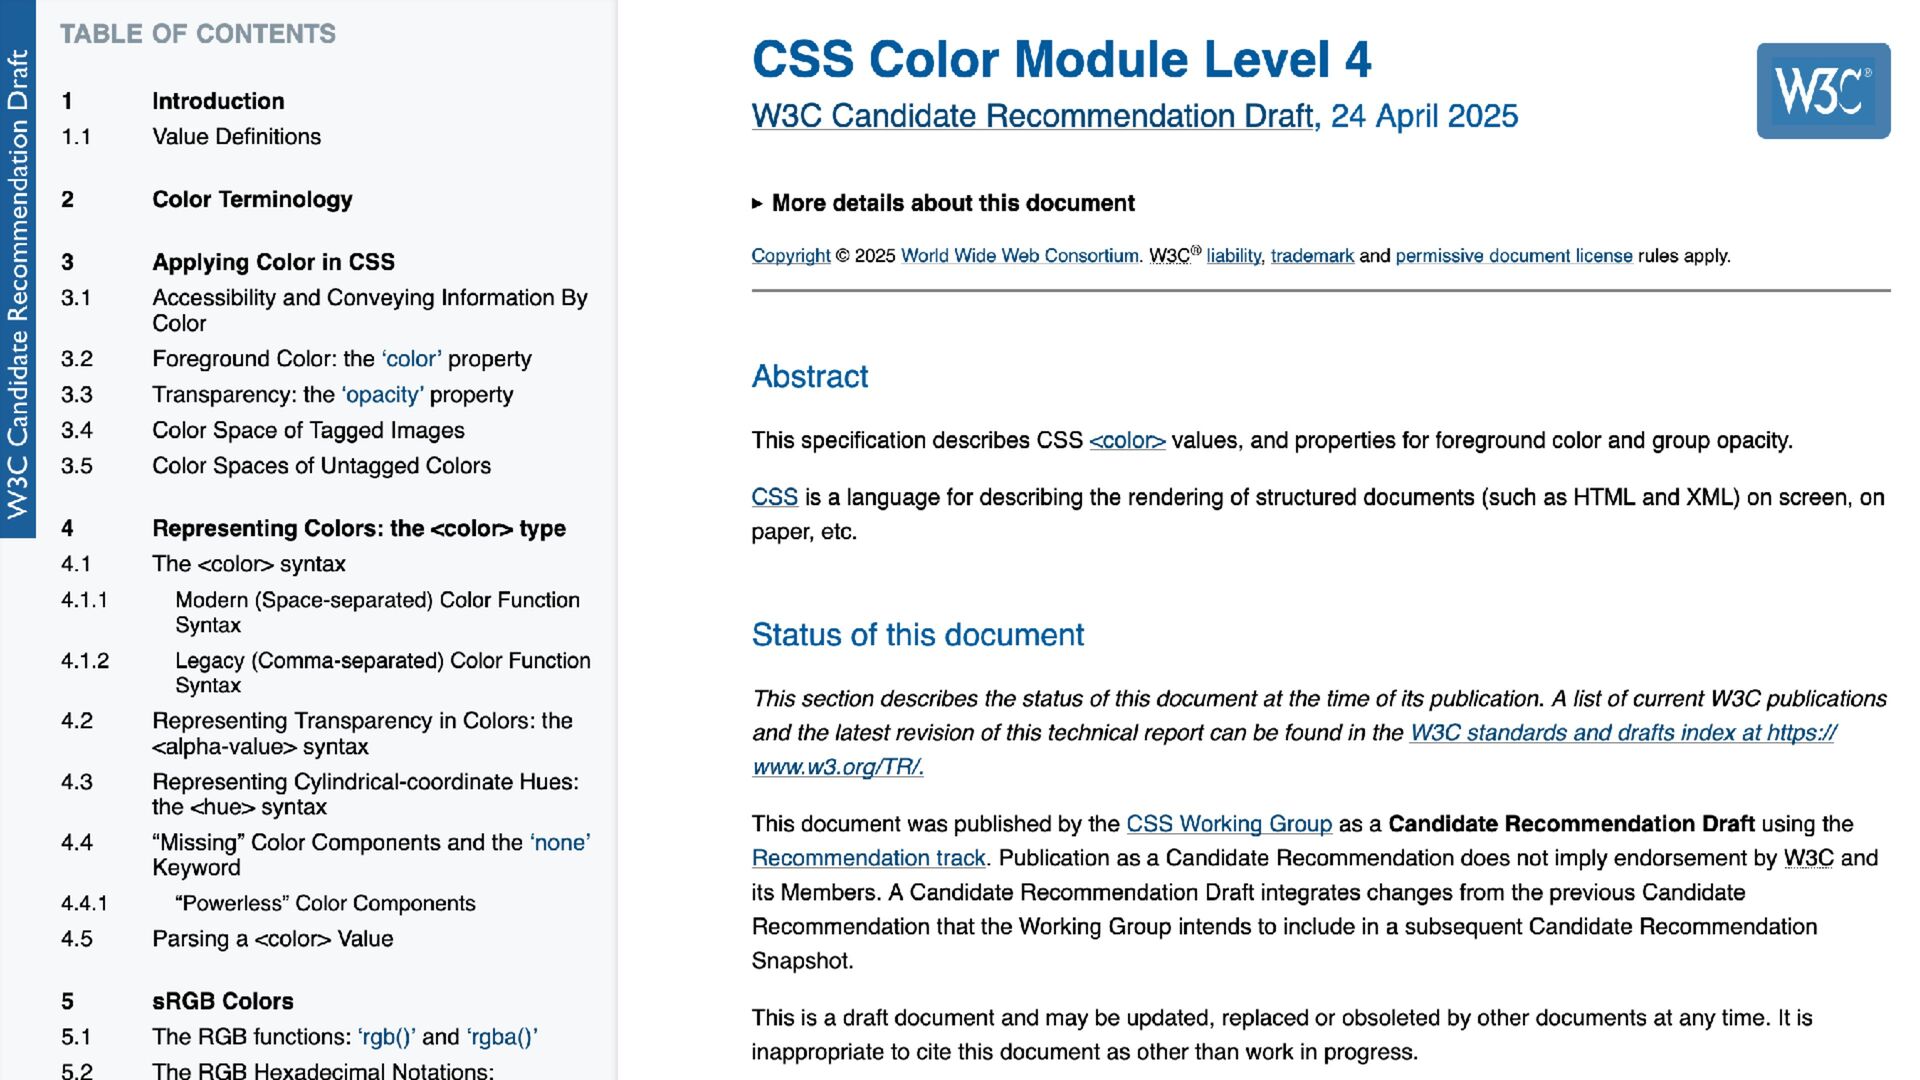Open sRGB Colors section
This screenshot has height=1080, width=1920.
(x=223, y=1002)
